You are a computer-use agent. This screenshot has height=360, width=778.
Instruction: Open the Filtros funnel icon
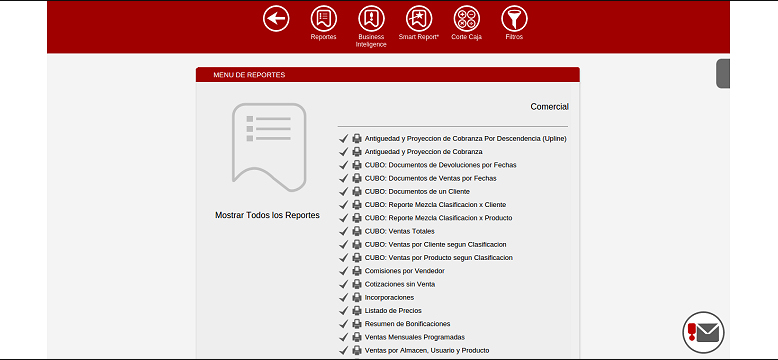coord(514,19)
